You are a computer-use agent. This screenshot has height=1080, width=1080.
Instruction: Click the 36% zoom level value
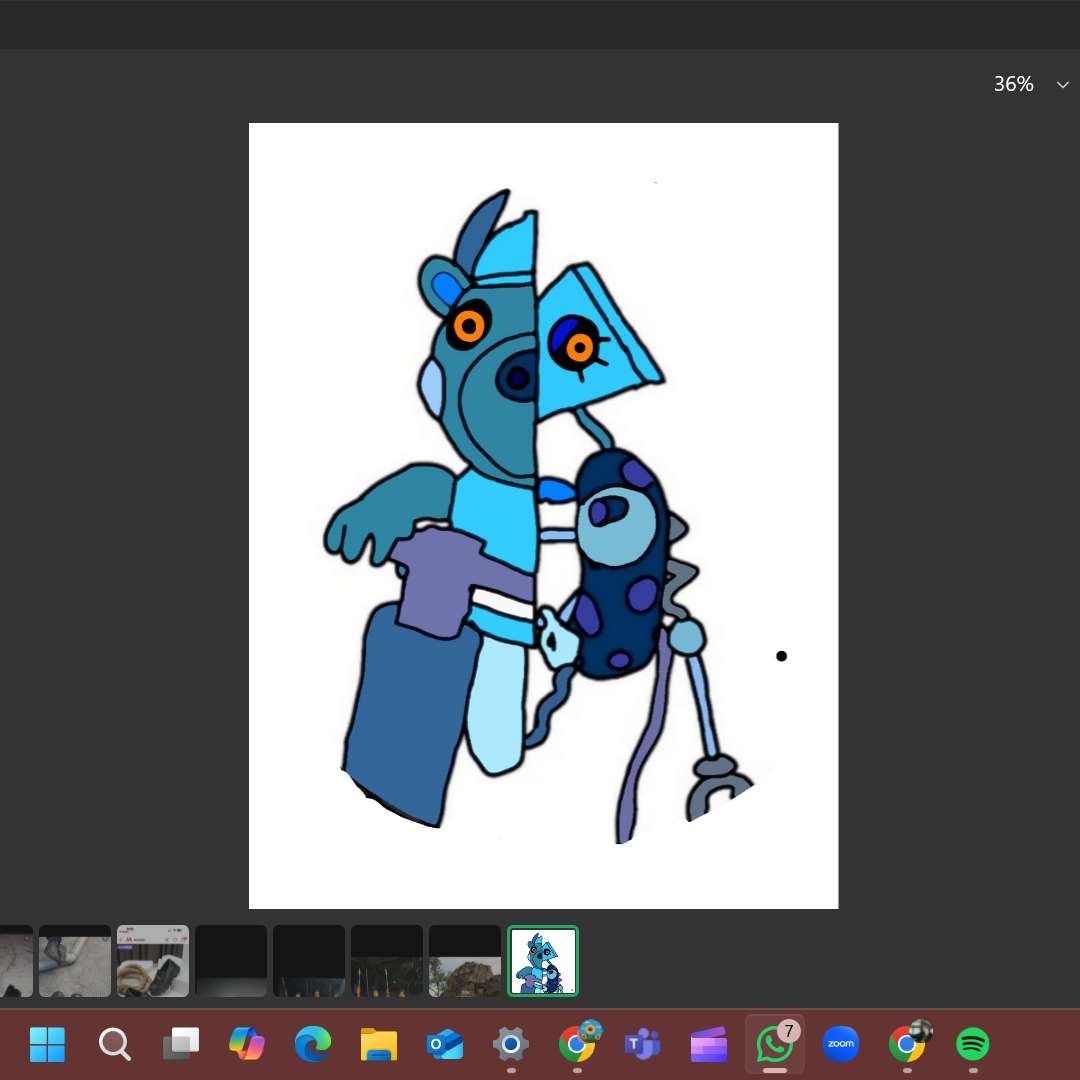[x=1013, y=85]
